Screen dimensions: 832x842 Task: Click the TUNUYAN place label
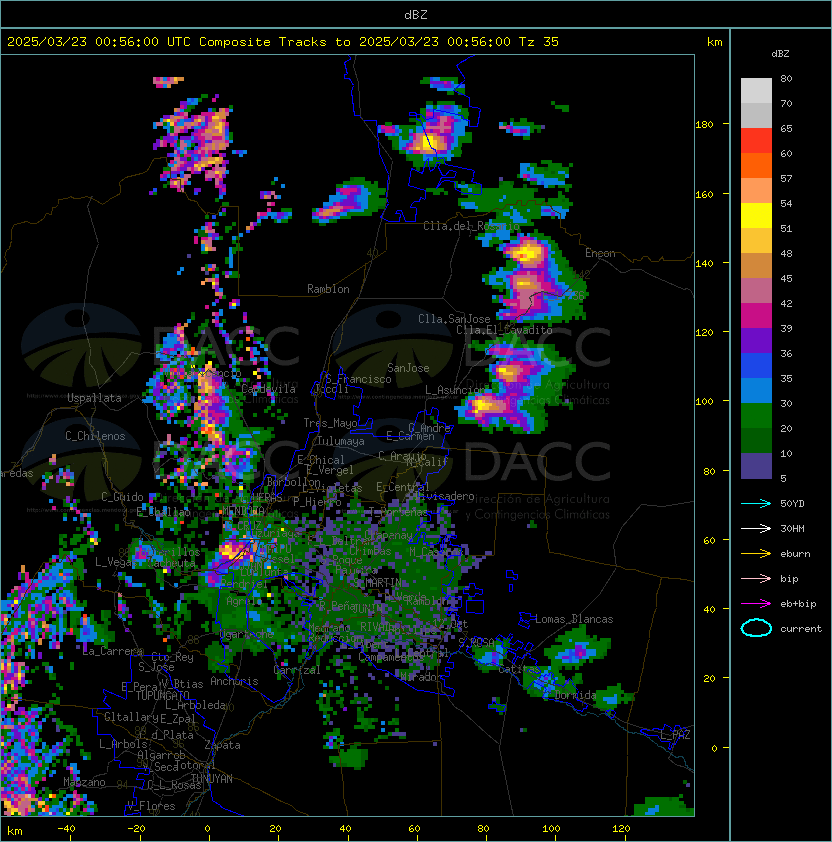click(212, 779)
